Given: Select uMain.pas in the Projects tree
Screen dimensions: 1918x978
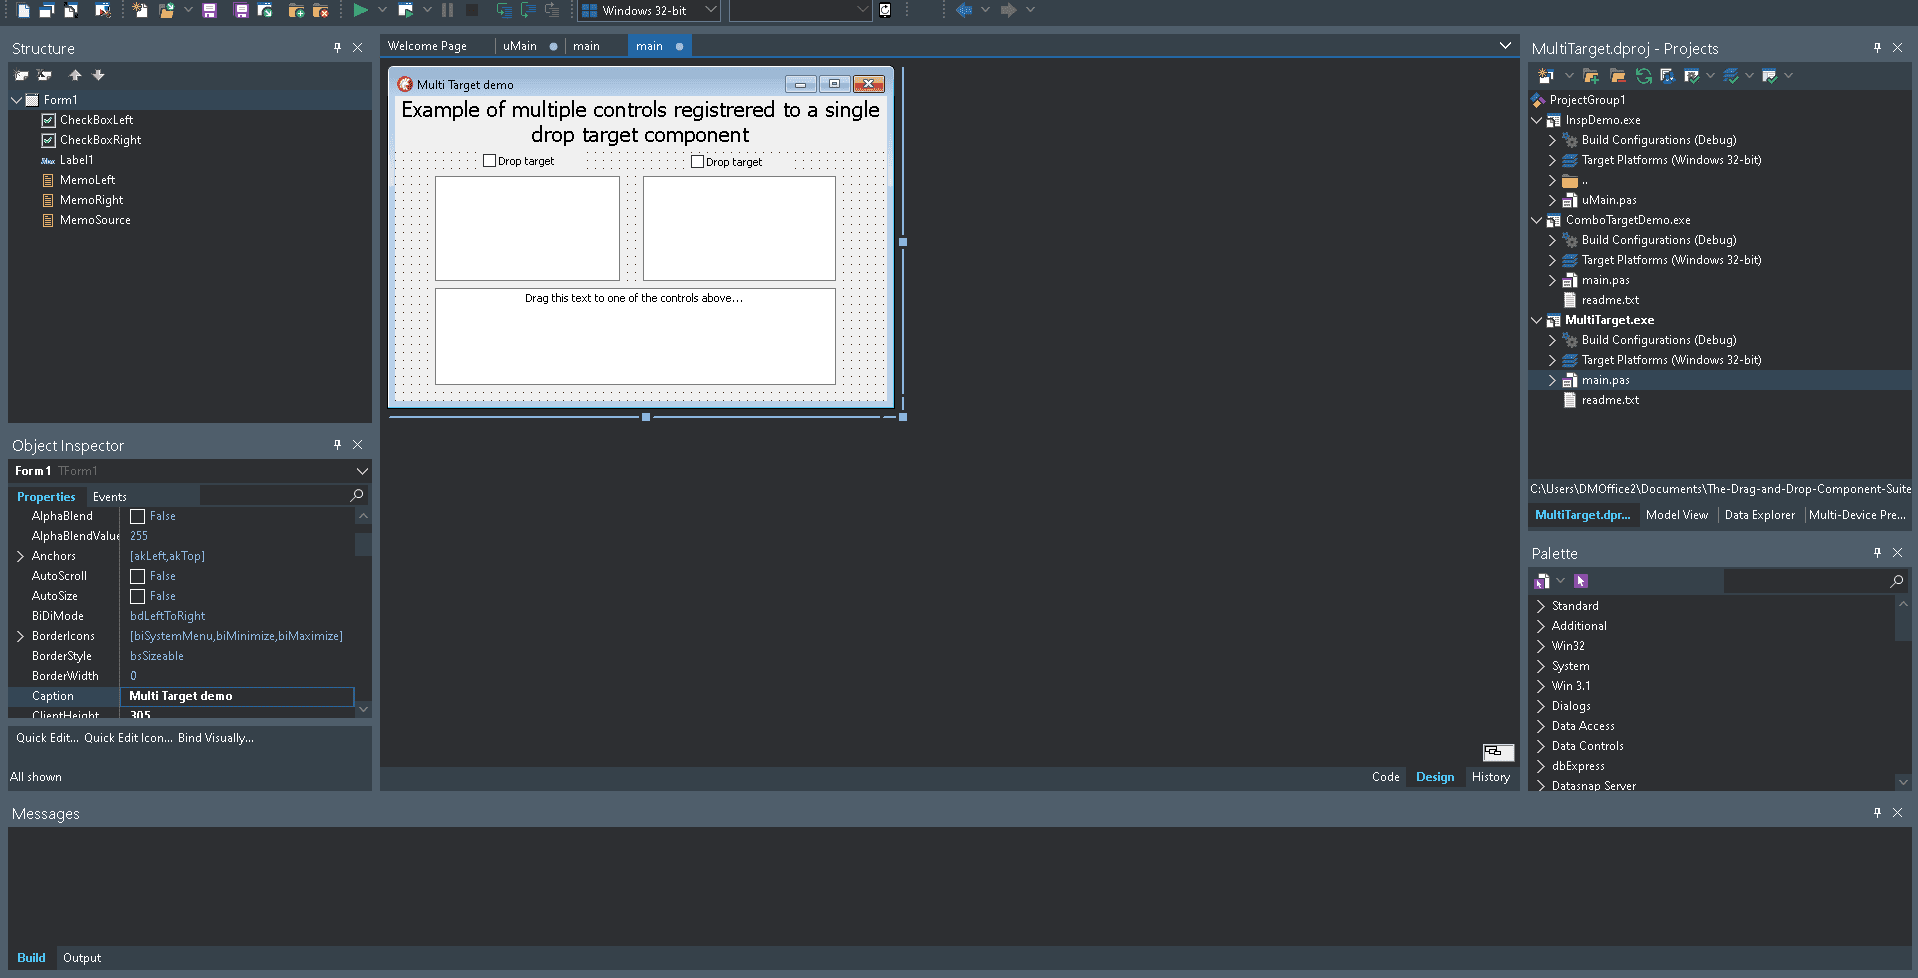Looking at the screenshot, I should tap(1609, 200).
